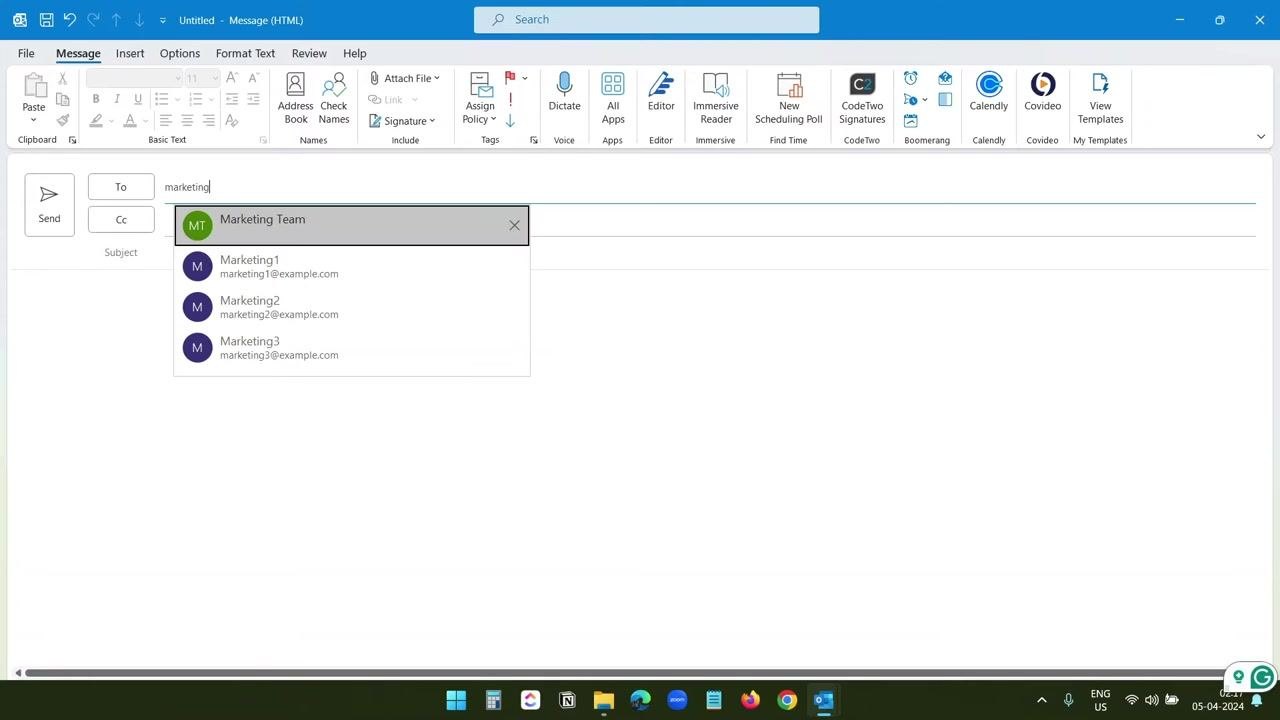Click the Copy icon in Clipboard group
The width and height of the screenshot is (1280, 720).
pos(62,99)
